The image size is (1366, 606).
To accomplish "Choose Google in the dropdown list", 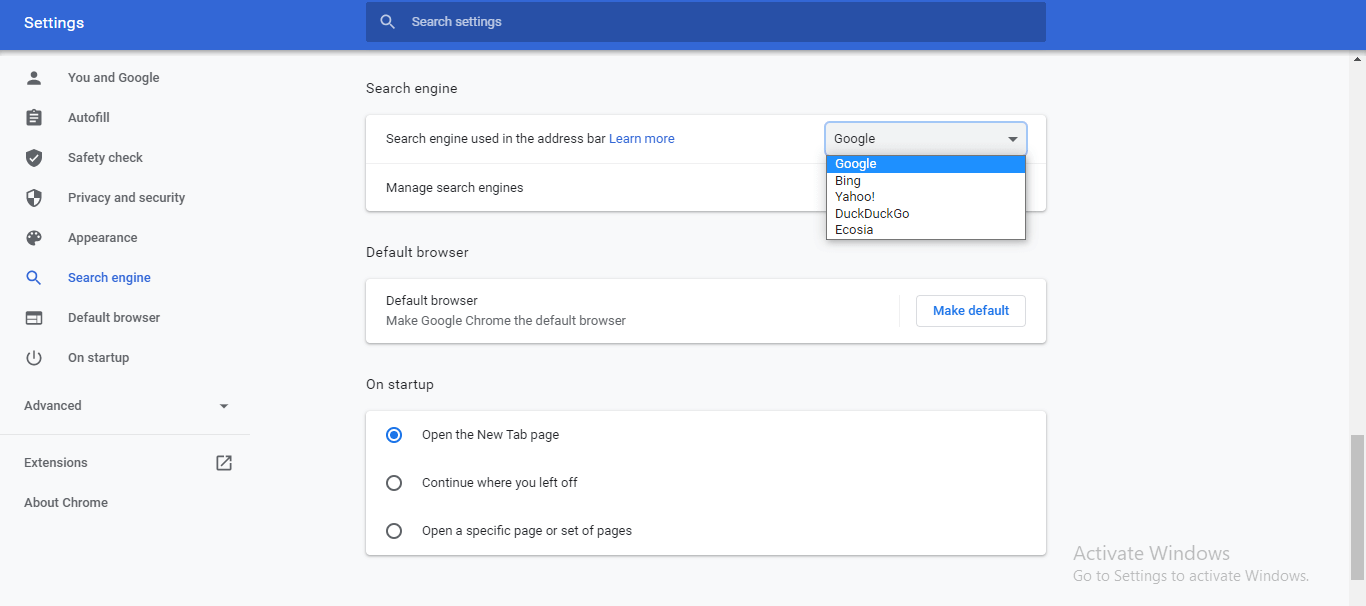I will 926,164.
